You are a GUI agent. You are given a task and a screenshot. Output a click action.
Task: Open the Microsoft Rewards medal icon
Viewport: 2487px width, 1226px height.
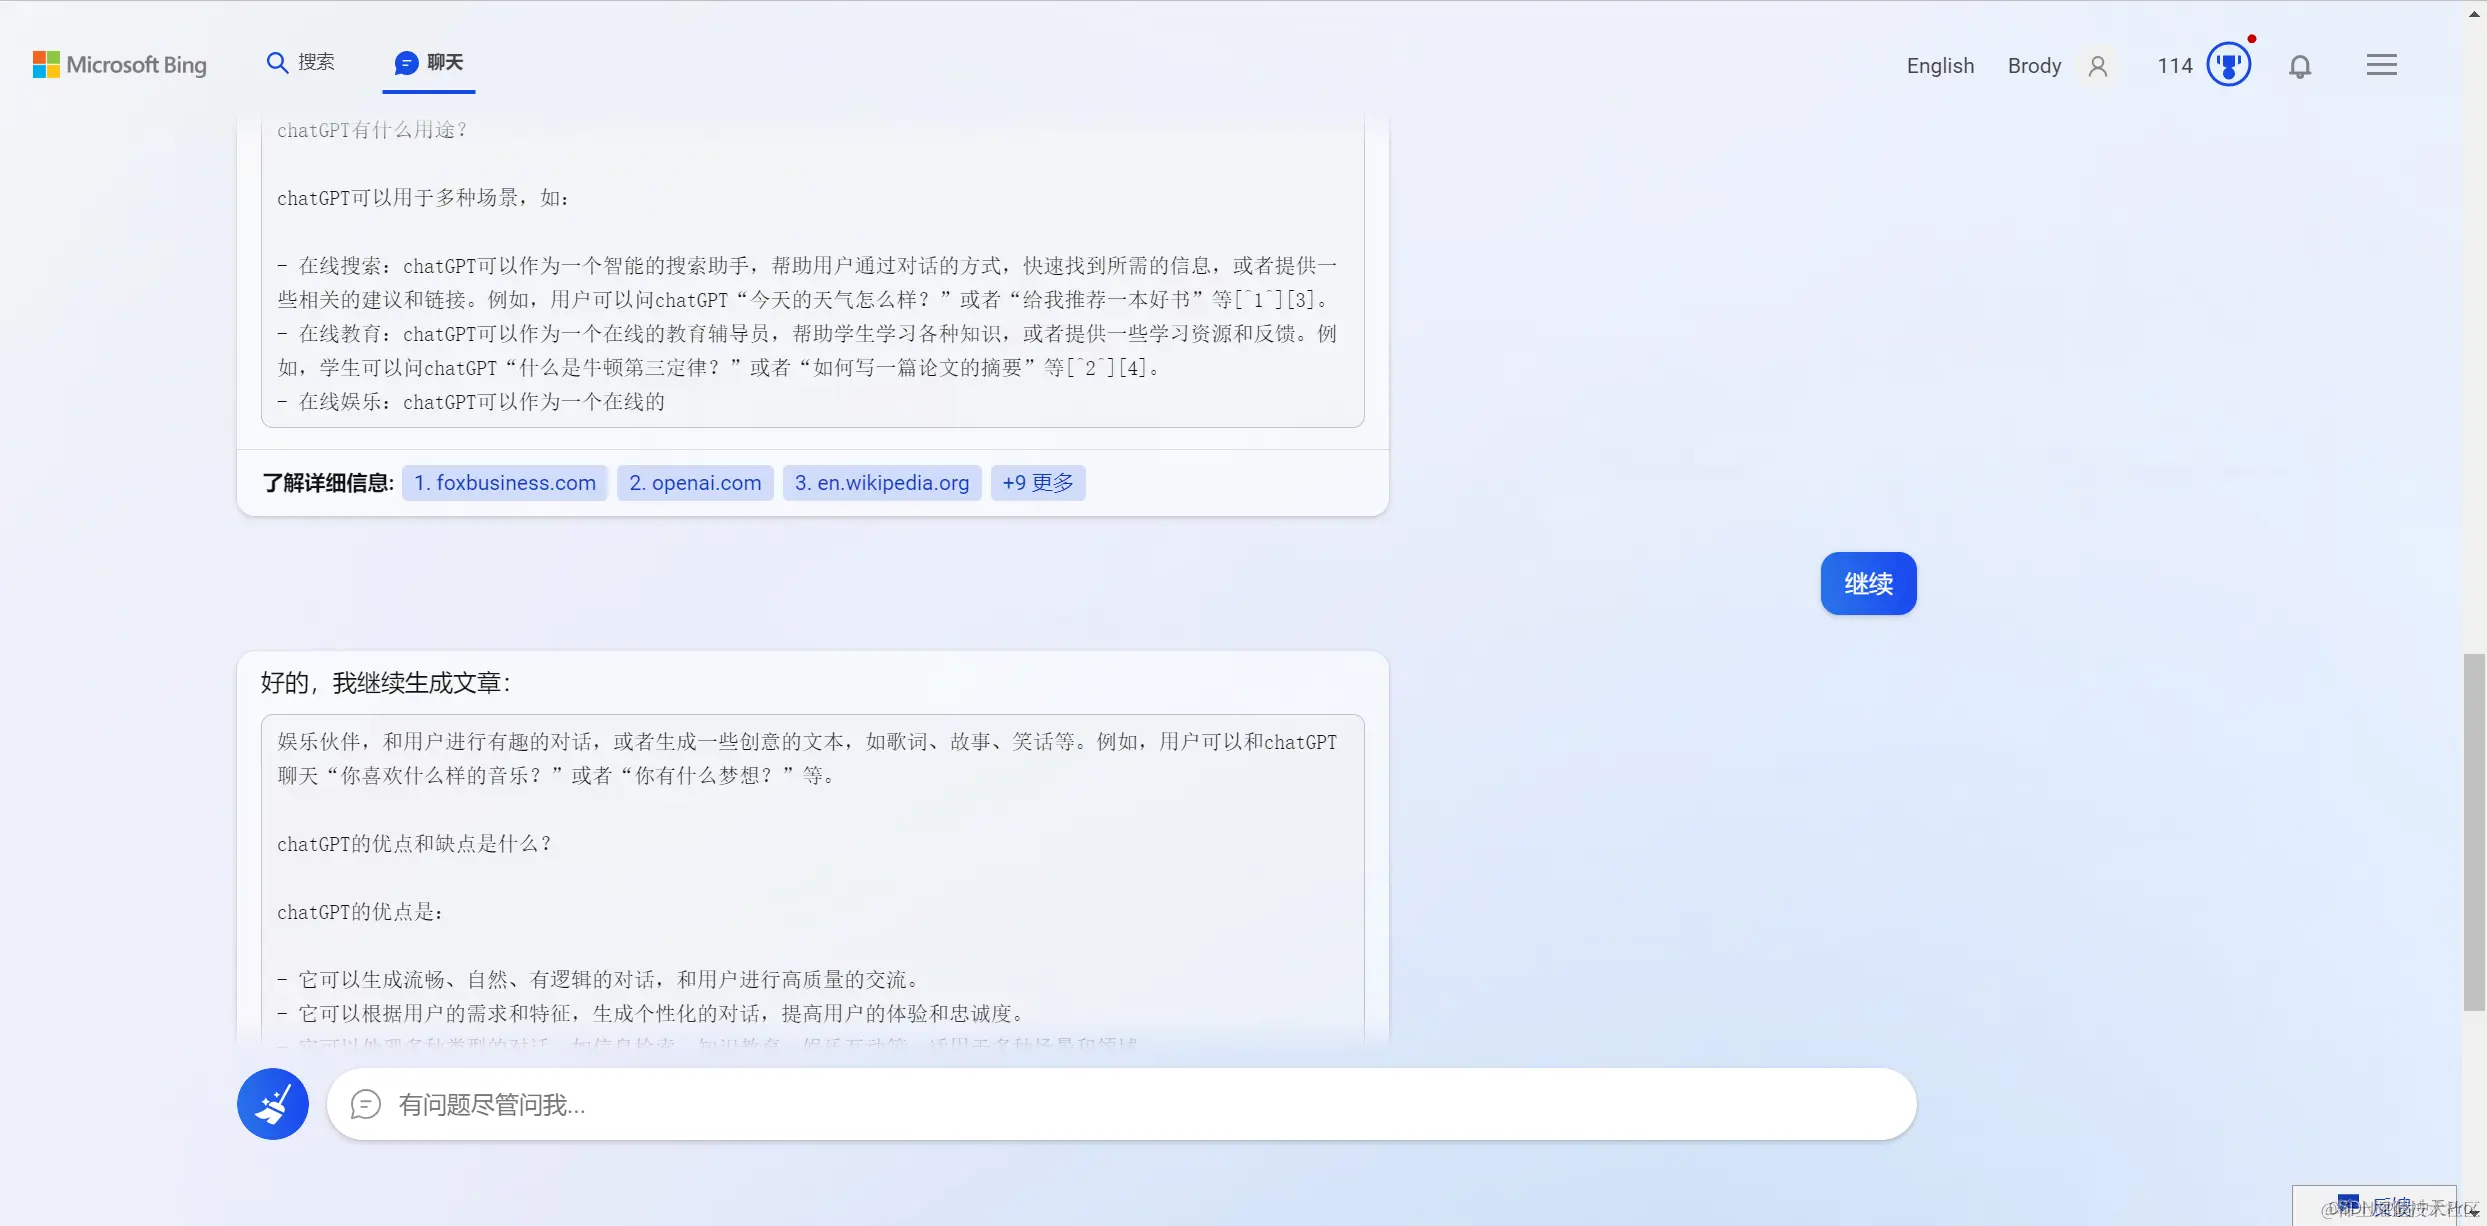click(x=2230, y=64)
